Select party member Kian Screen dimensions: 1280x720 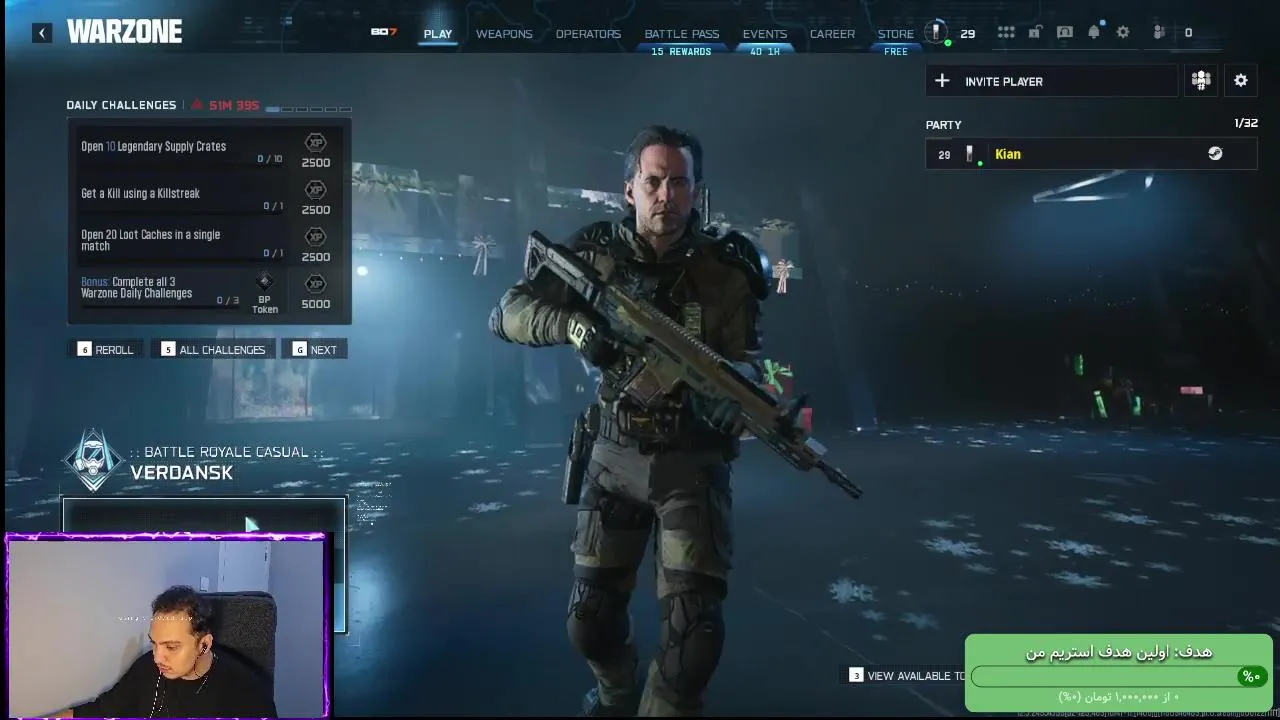(1091, 154)
